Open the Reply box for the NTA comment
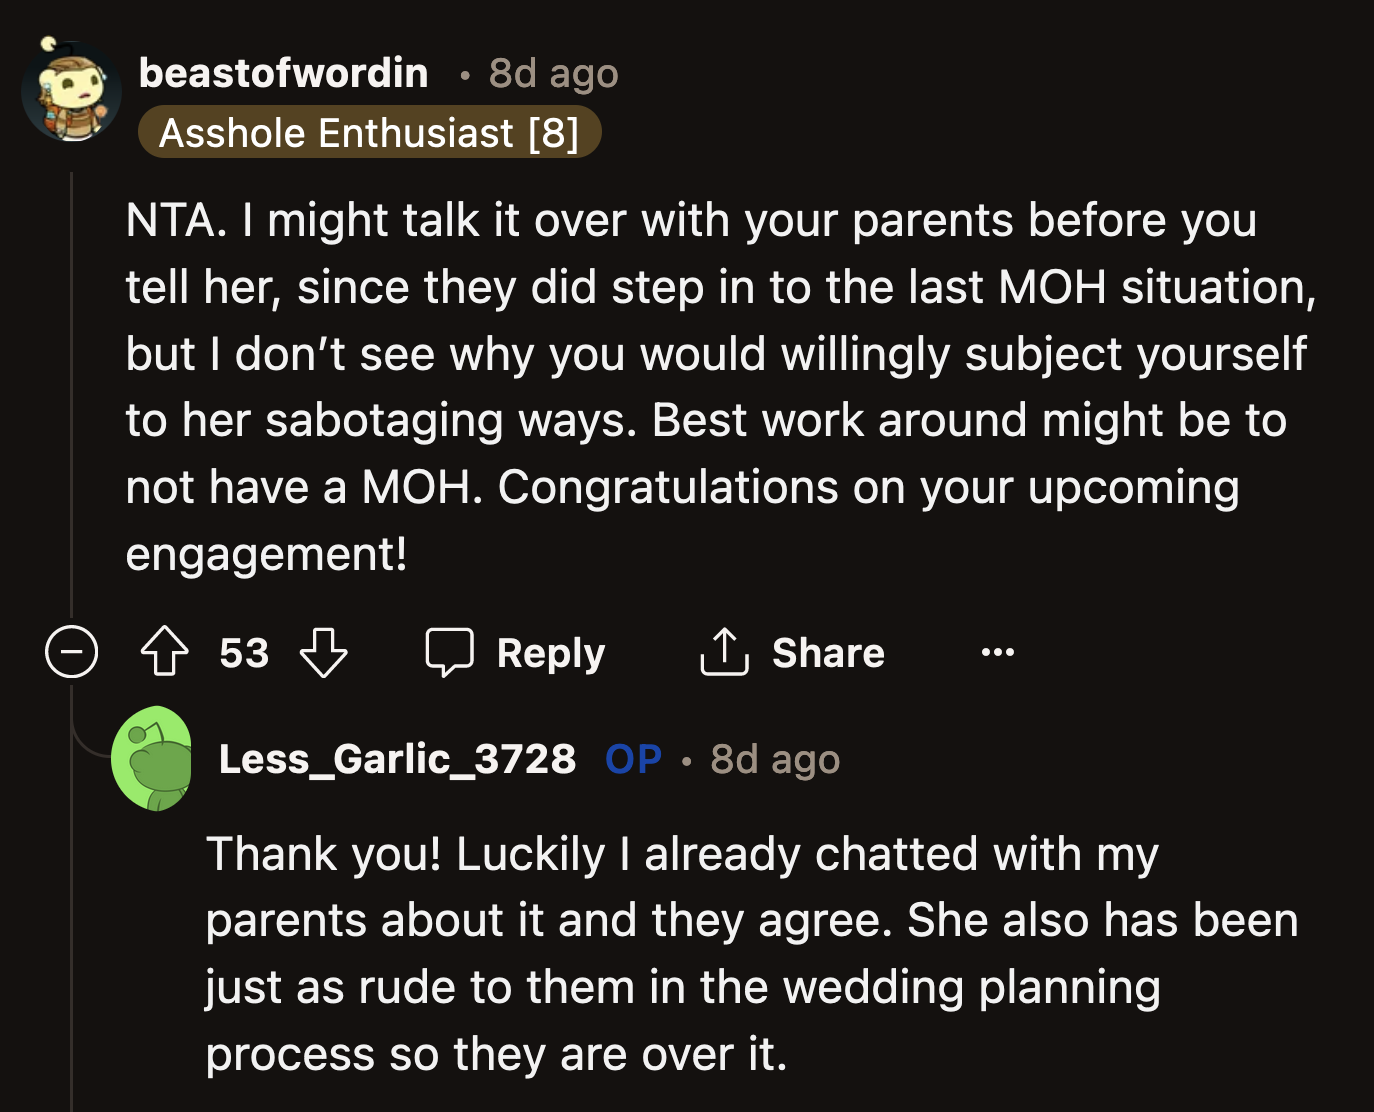The image size is (1374, 1112). click(x=516, y=653)
